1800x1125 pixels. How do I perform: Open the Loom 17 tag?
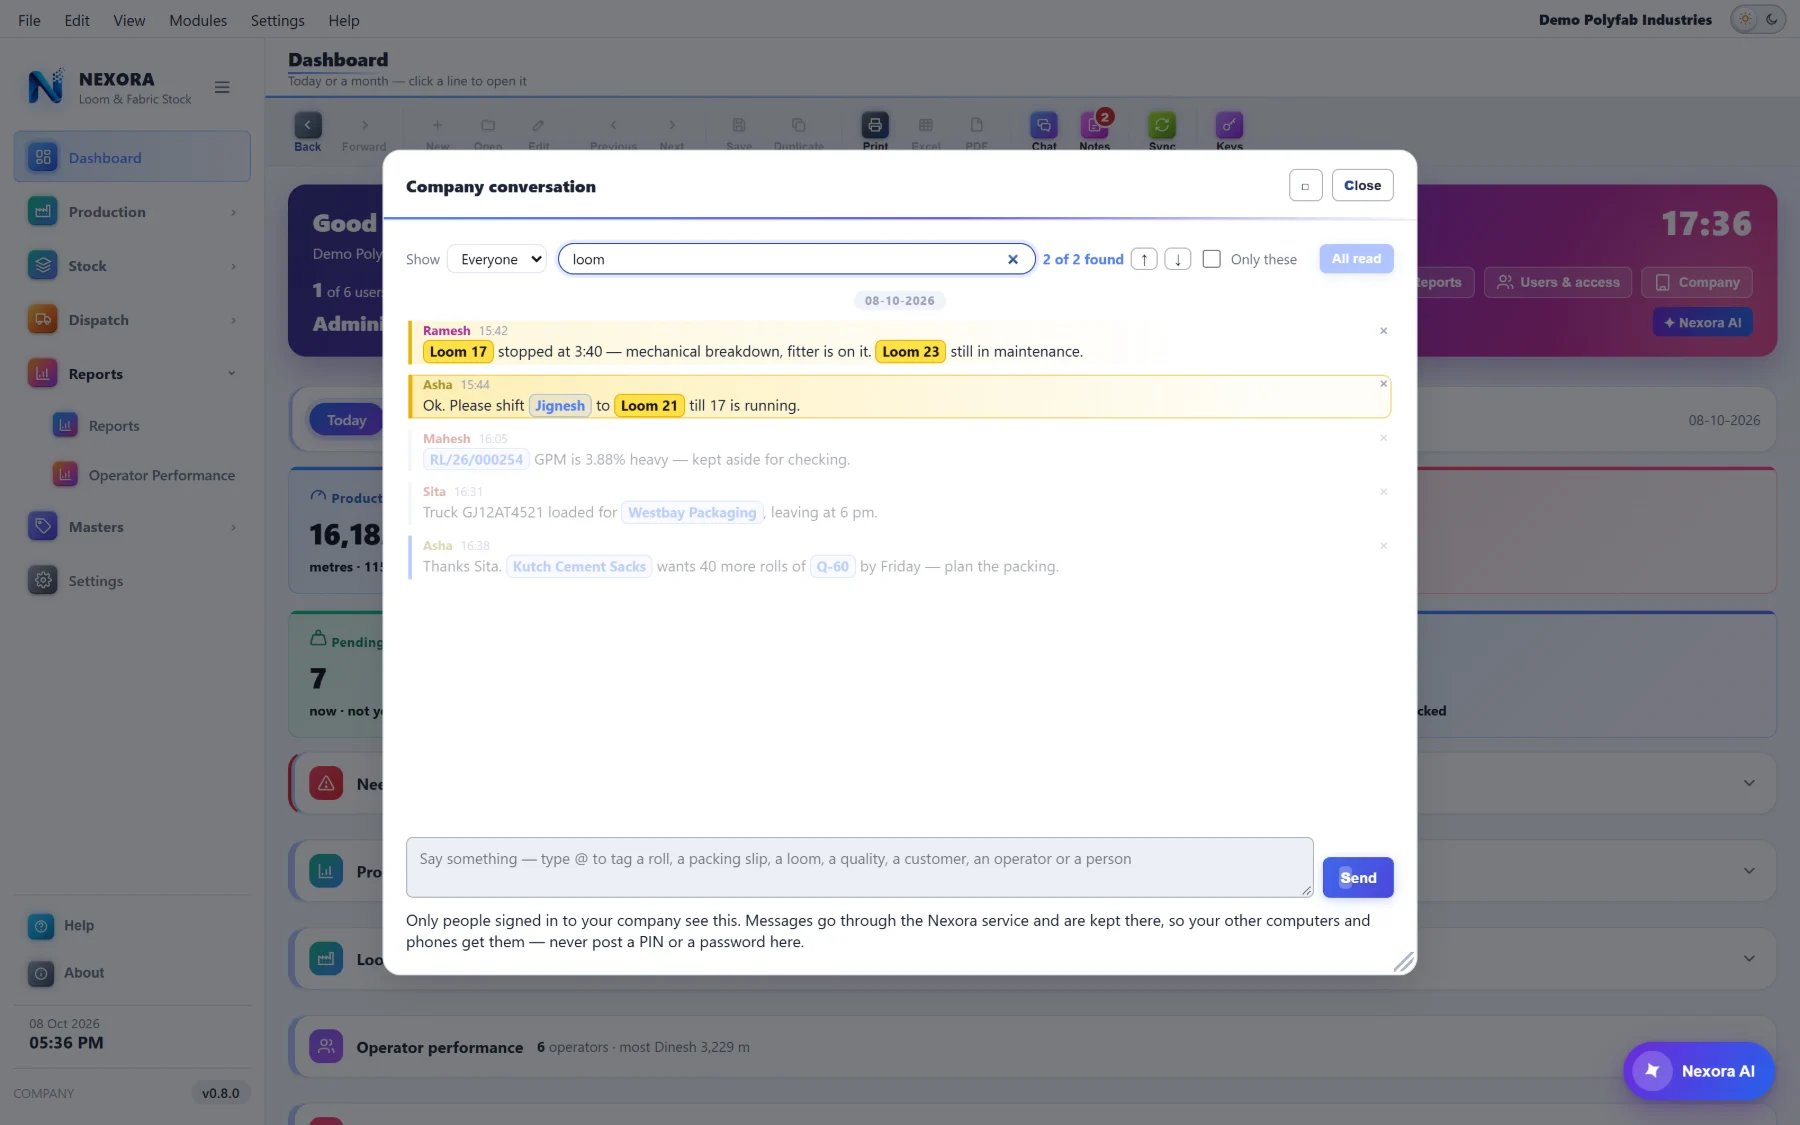458,352
